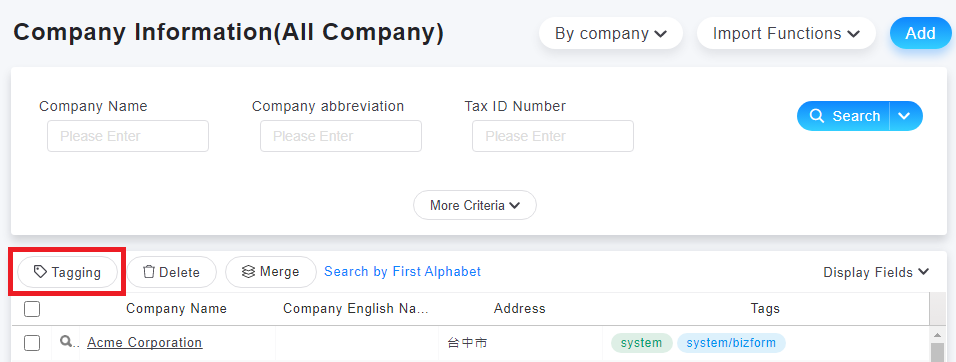Open the Search button's arrow dropdown
This screenshot has height=362, width=956.
tap(905, 116)
